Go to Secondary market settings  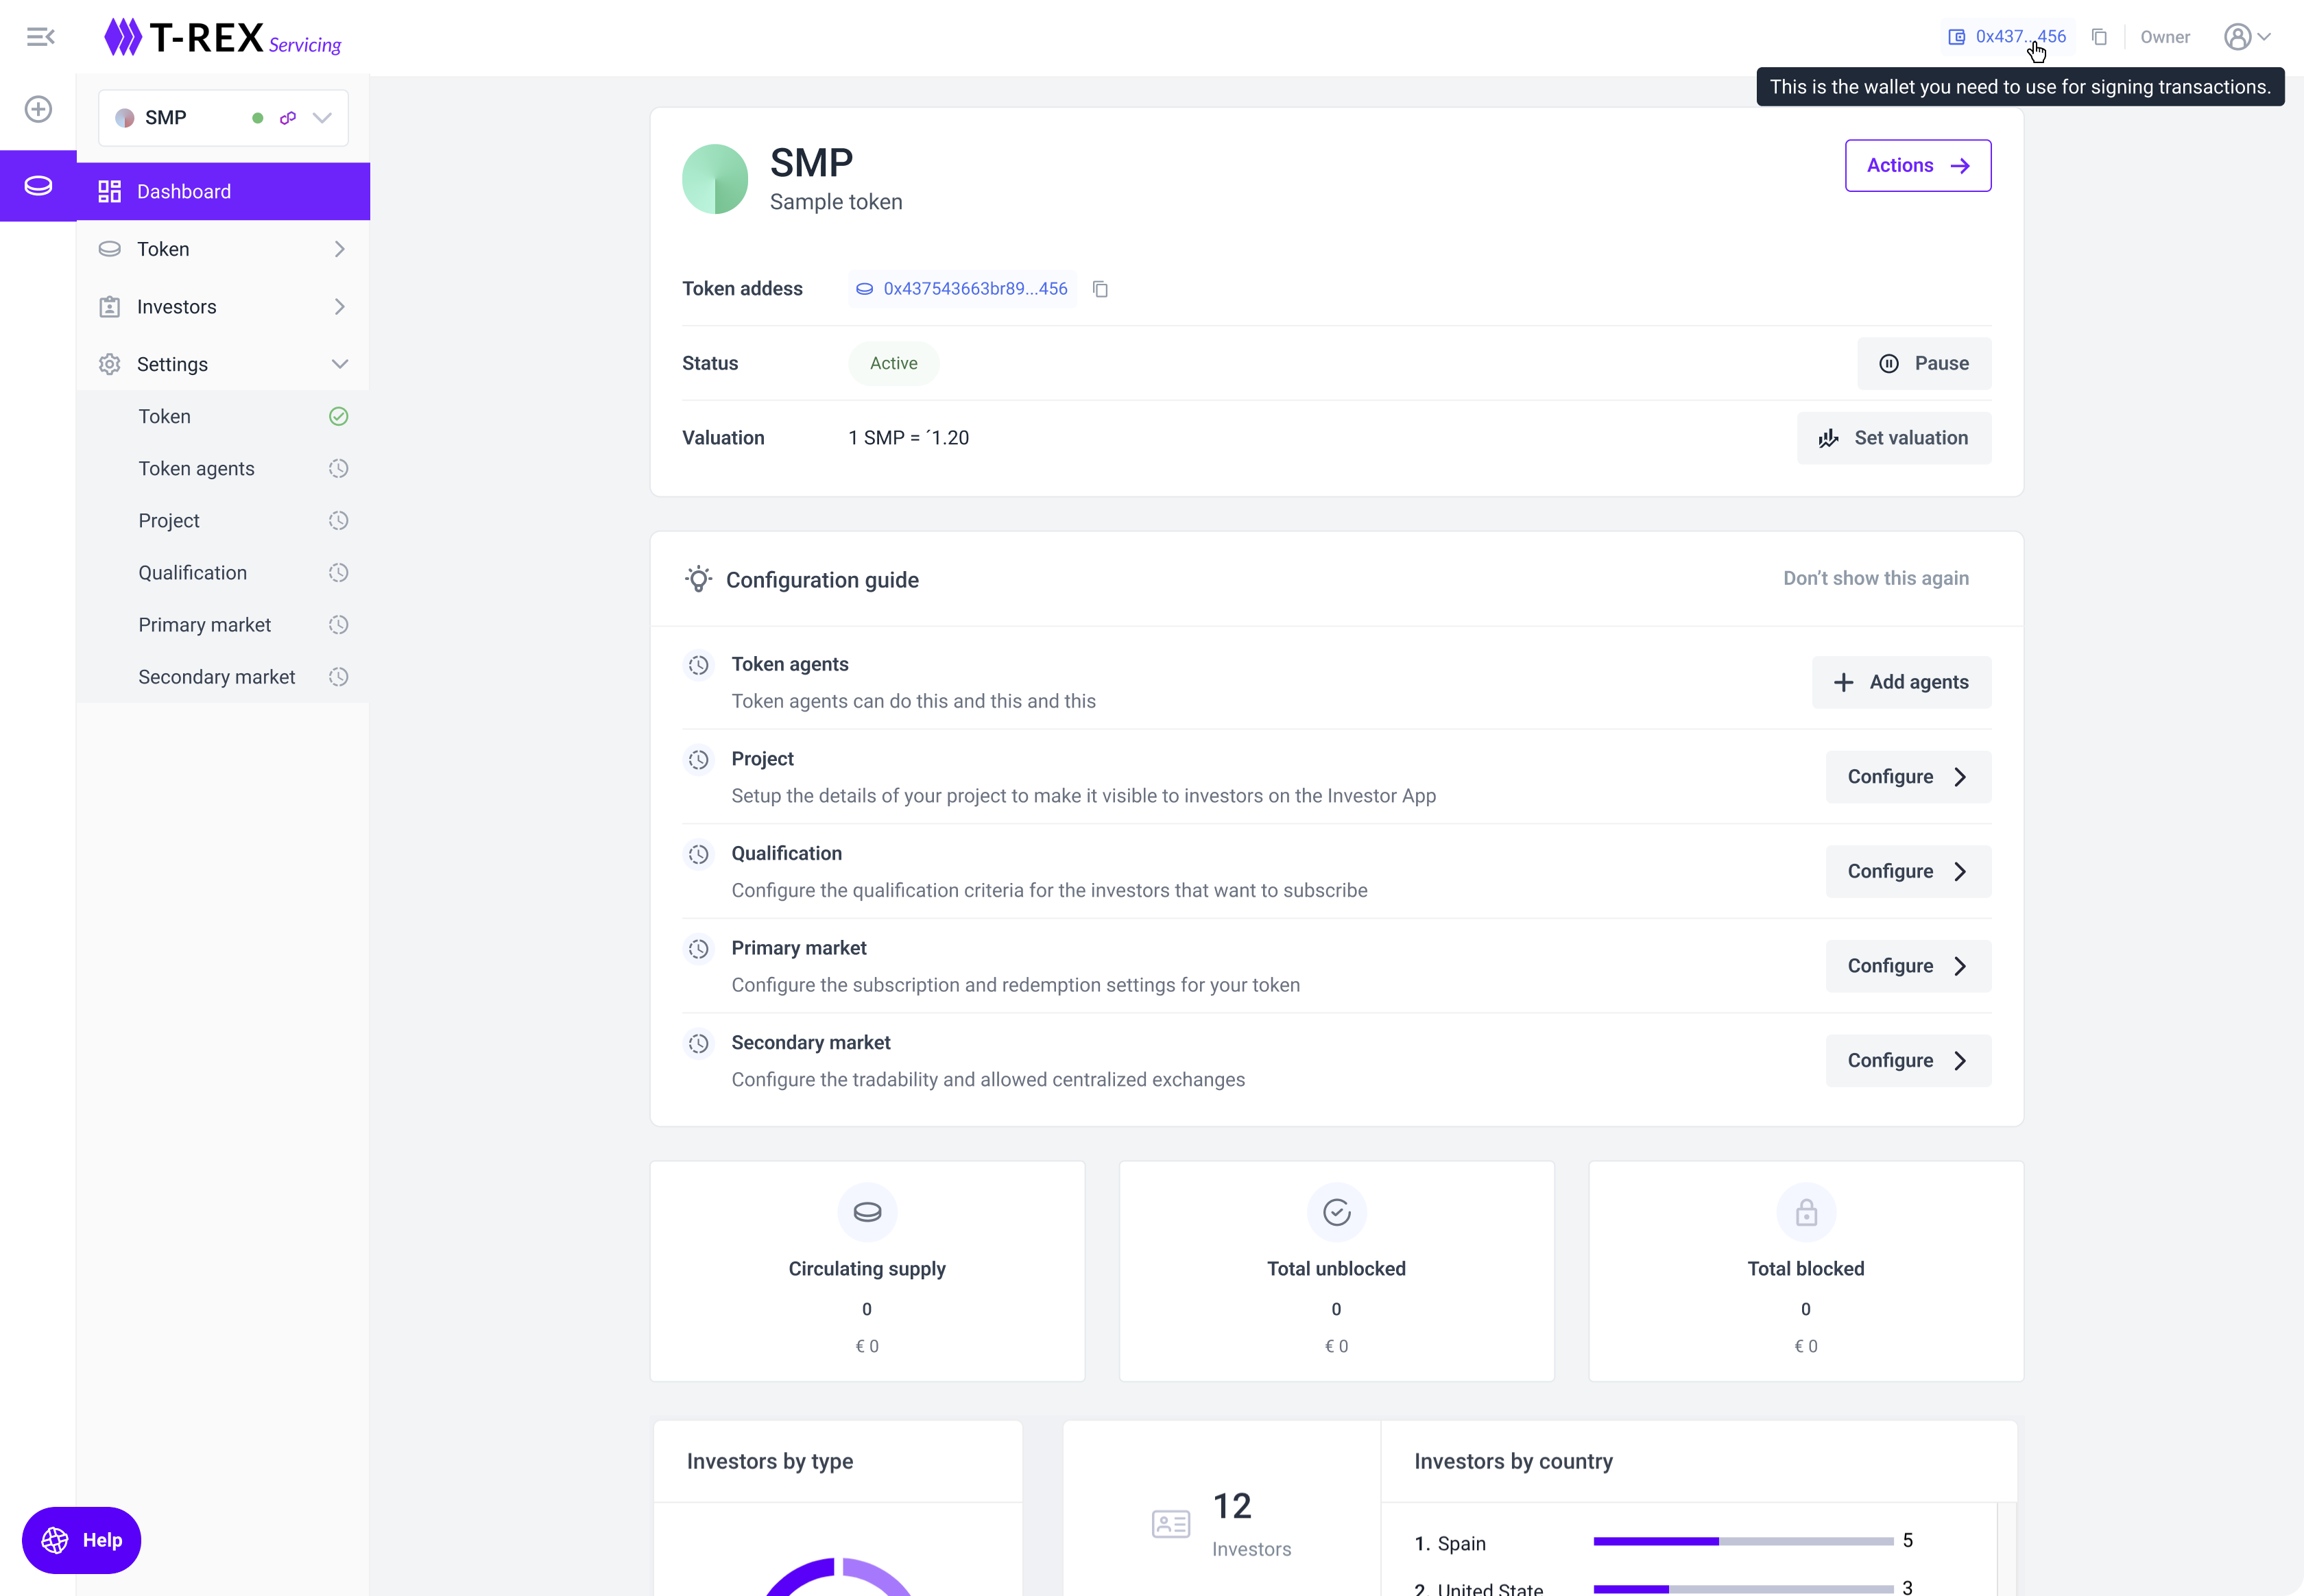[217, 677]
